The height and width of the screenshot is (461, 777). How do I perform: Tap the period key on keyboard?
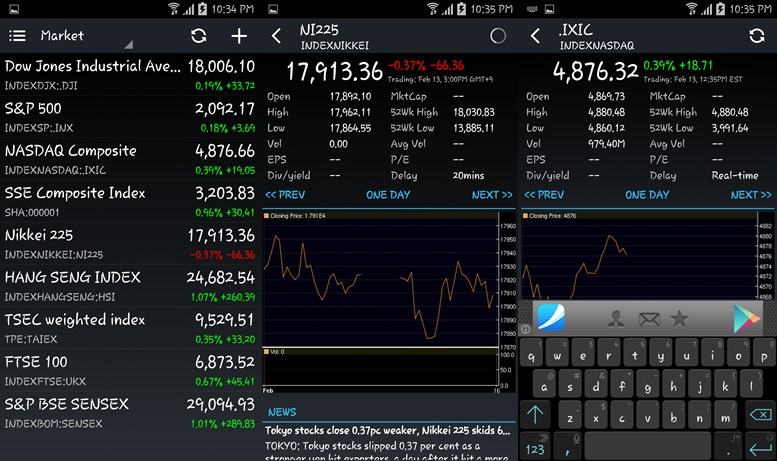(728, 446)
